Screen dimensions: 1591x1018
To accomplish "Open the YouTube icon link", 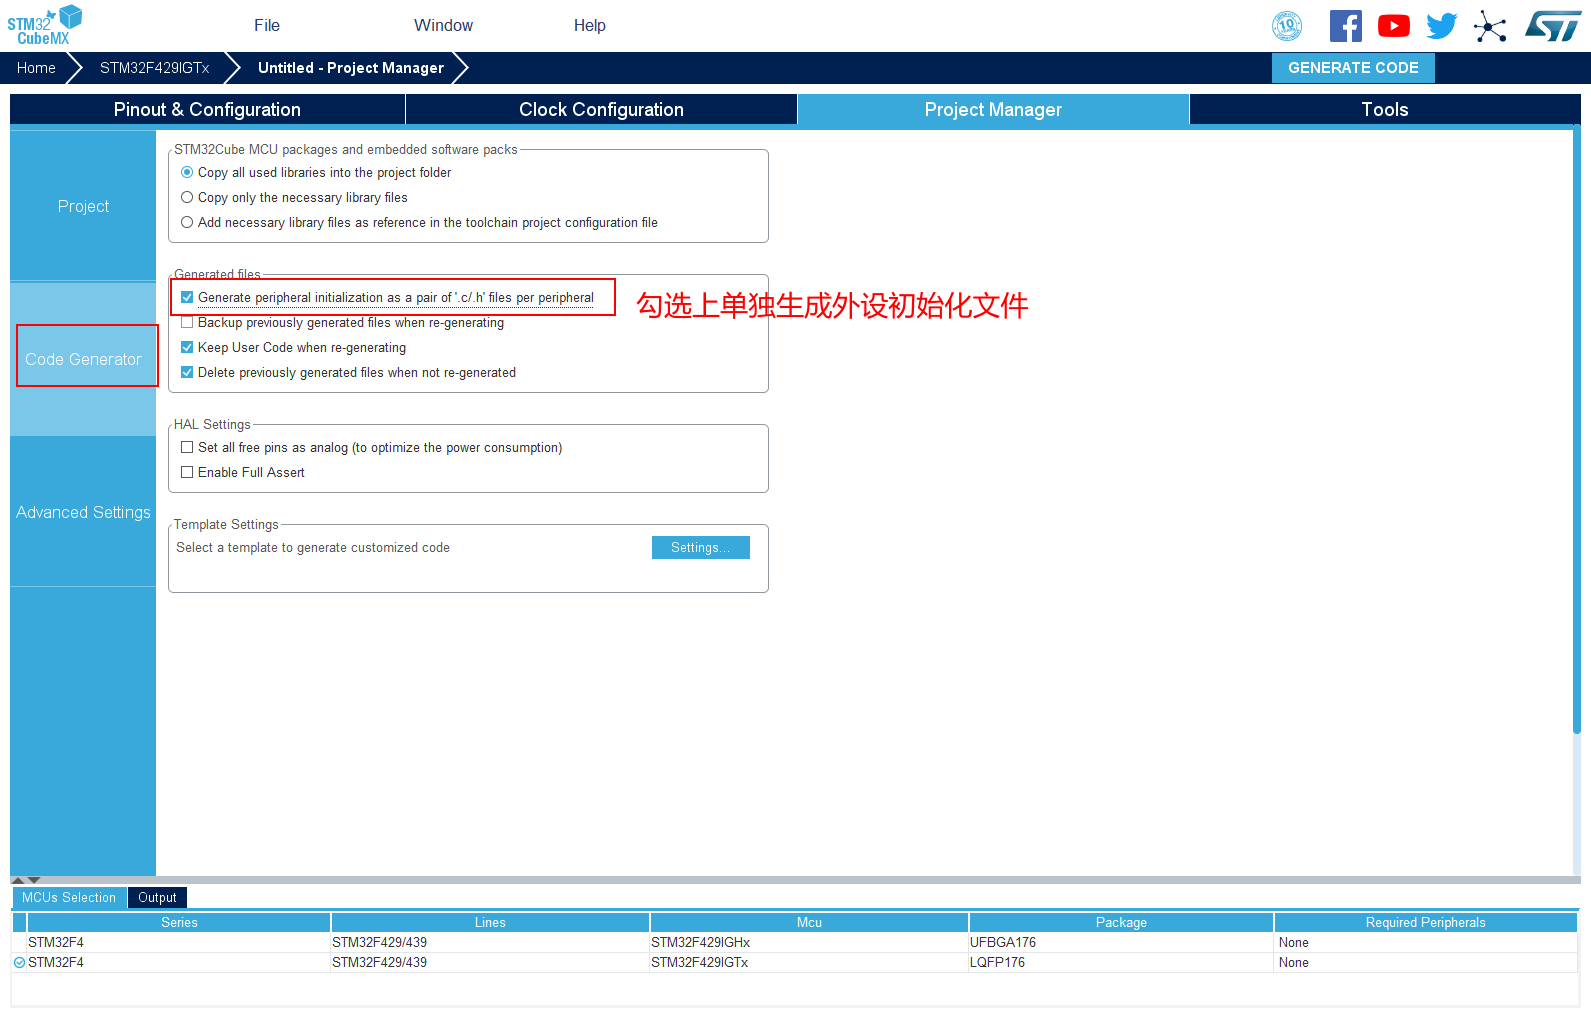I will (1394, 26).
